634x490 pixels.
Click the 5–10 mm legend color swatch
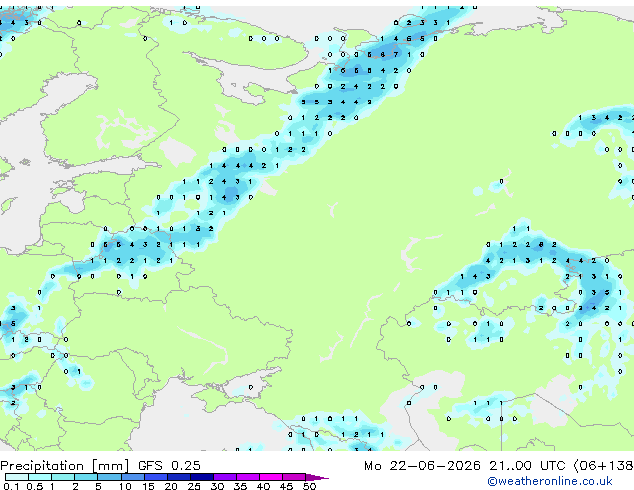(109, 477)
